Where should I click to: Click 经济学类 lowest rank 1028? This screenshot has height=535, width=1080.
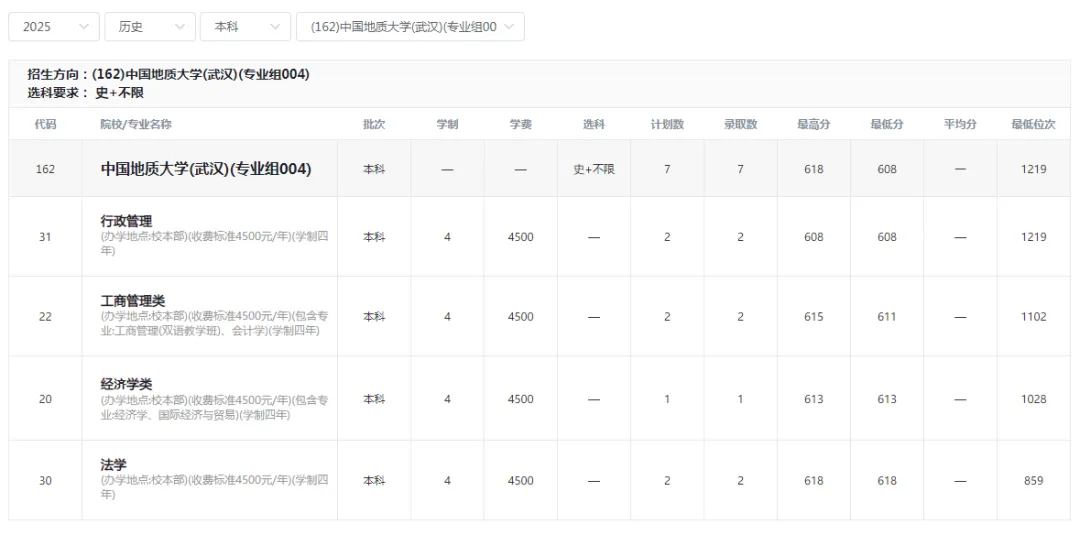point(1034,399)
